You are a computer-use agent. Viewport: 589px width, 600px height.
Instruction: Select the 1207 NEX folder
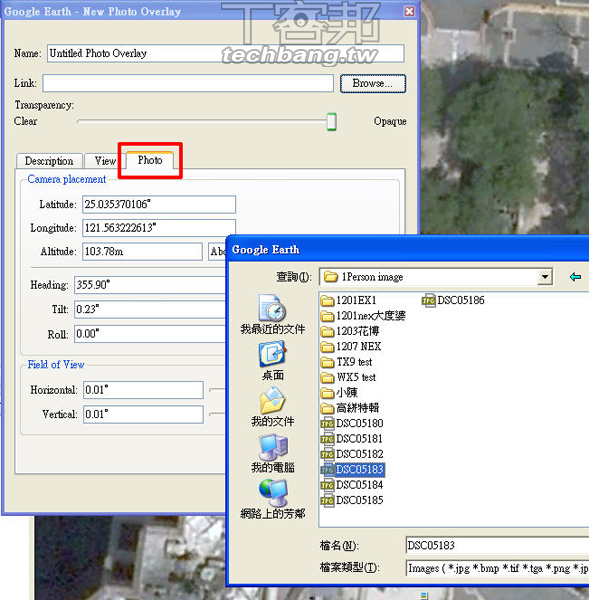351,346
